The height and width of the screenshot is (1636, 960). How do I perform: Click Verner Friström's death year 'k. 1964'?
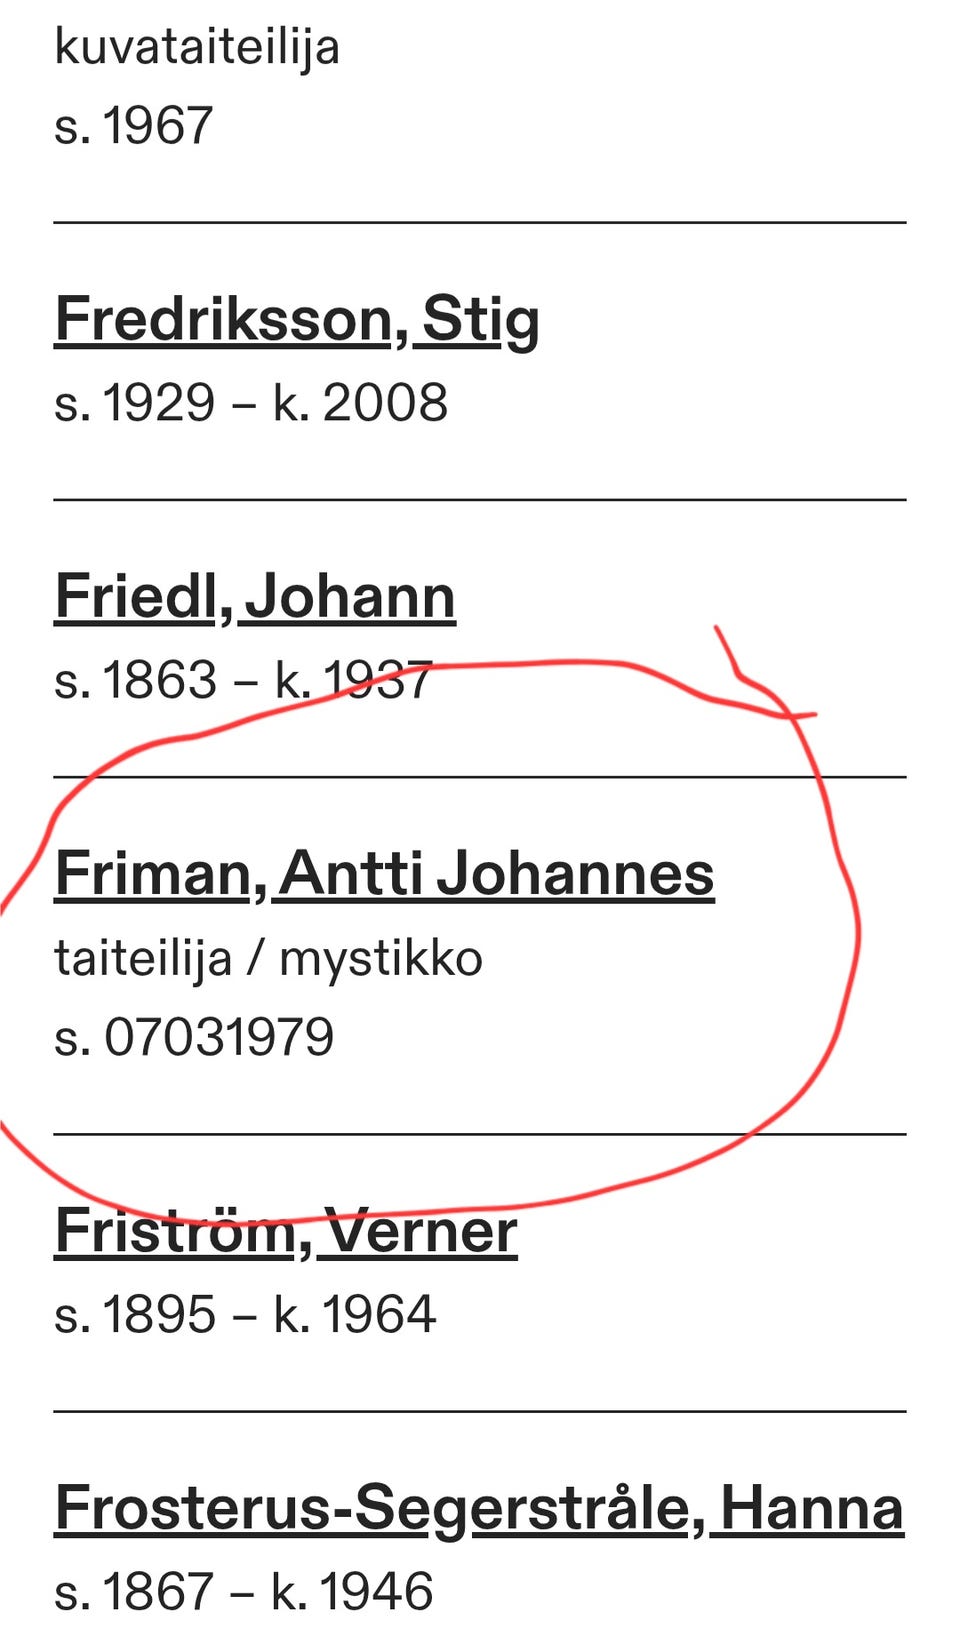tap(355, 1314)
